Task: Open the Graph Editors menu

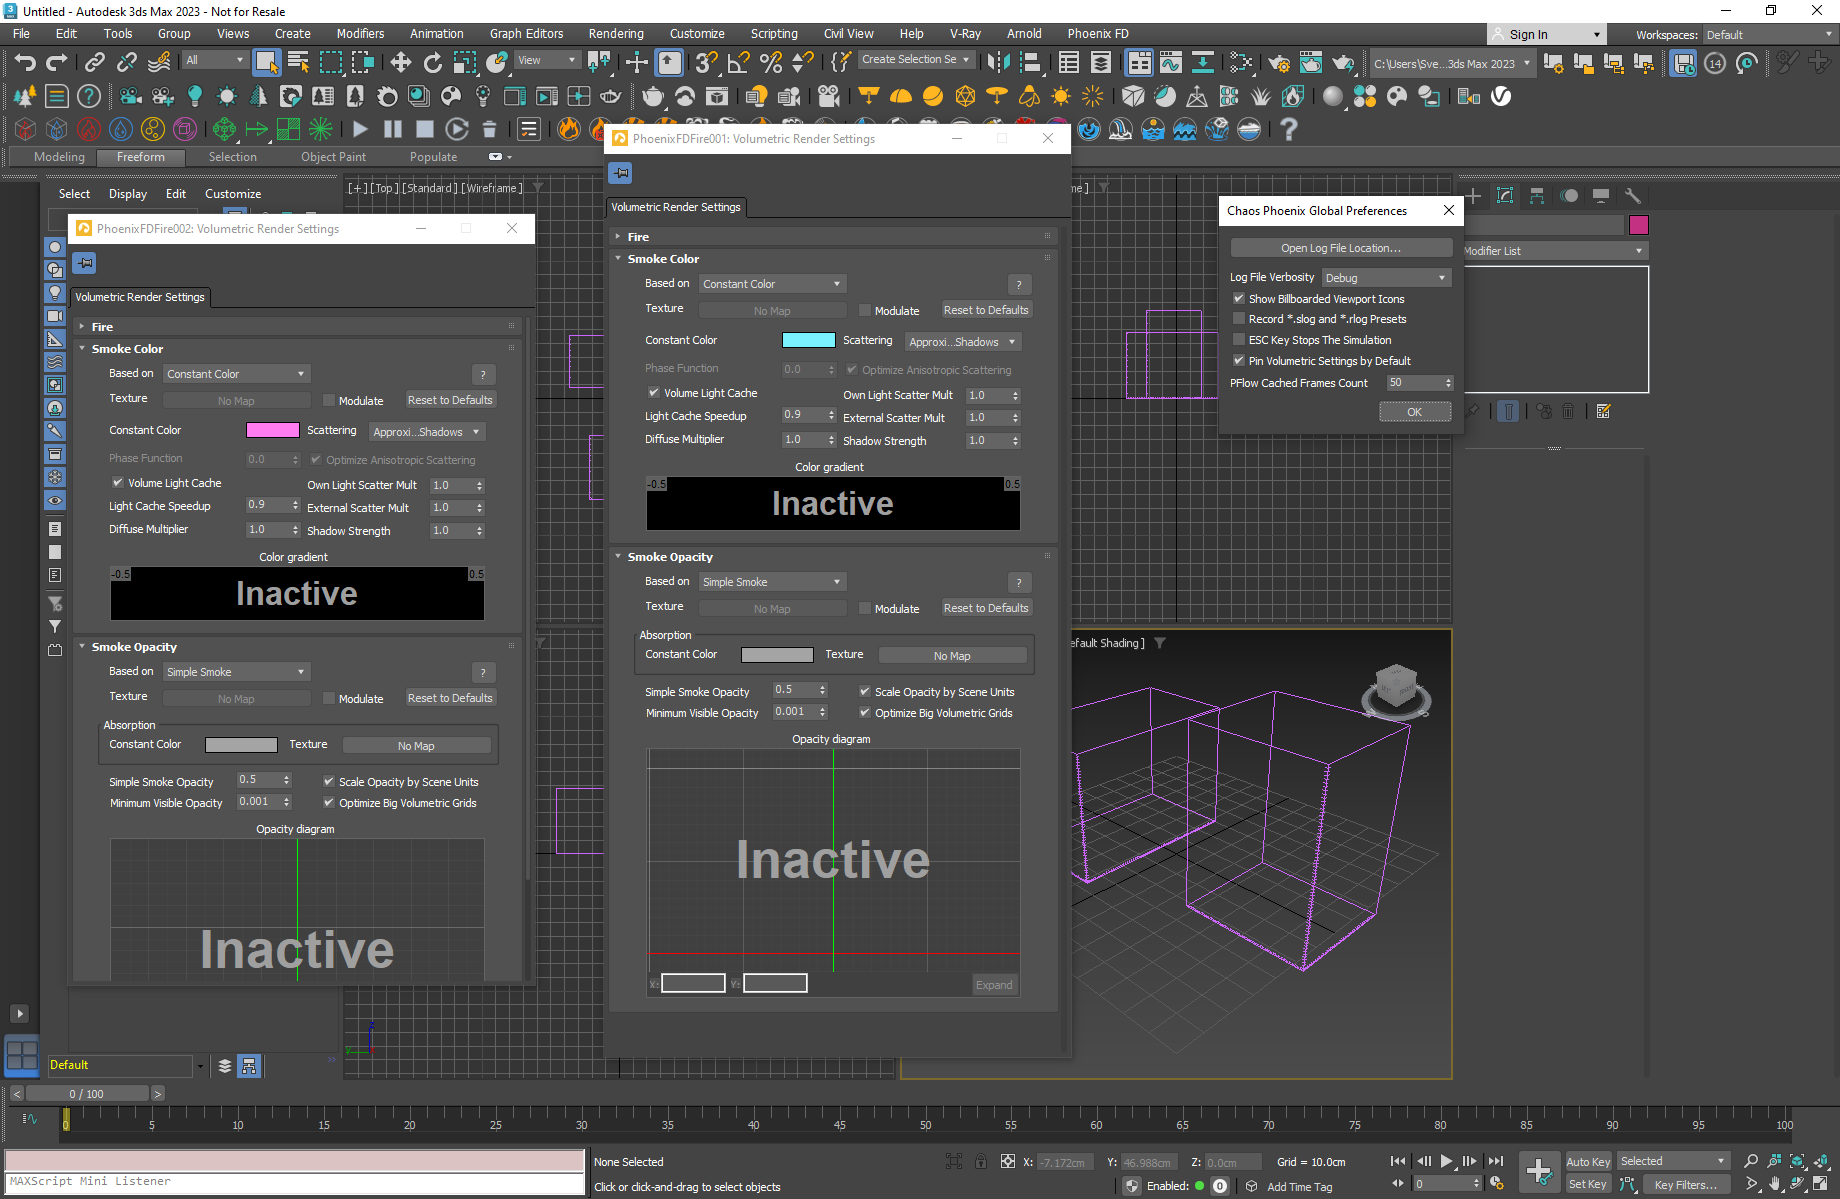Action: [527, 34]
